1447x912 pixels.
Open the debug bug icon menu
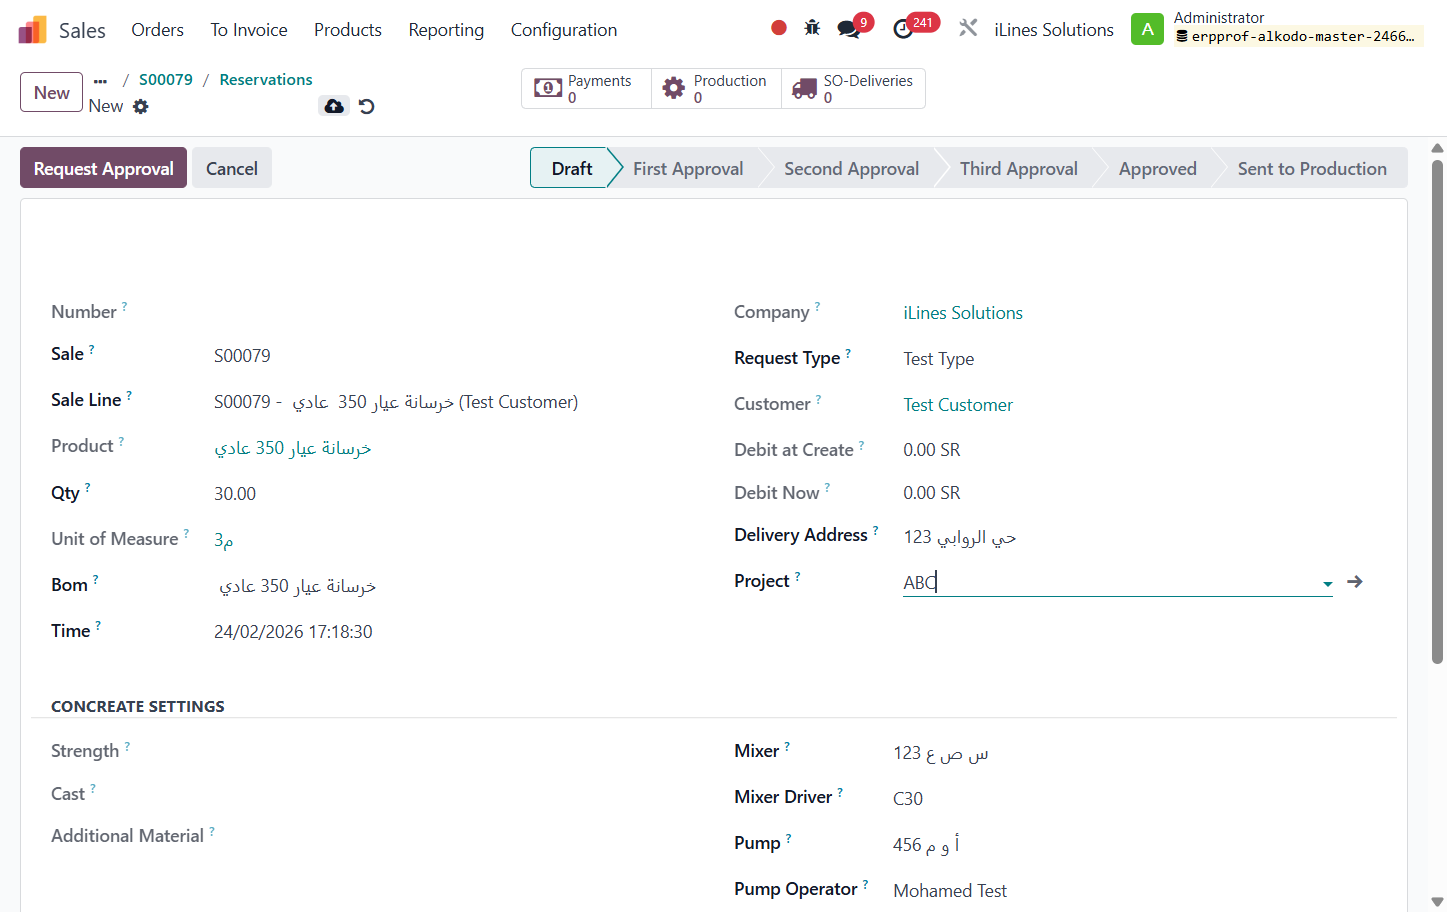812,28
